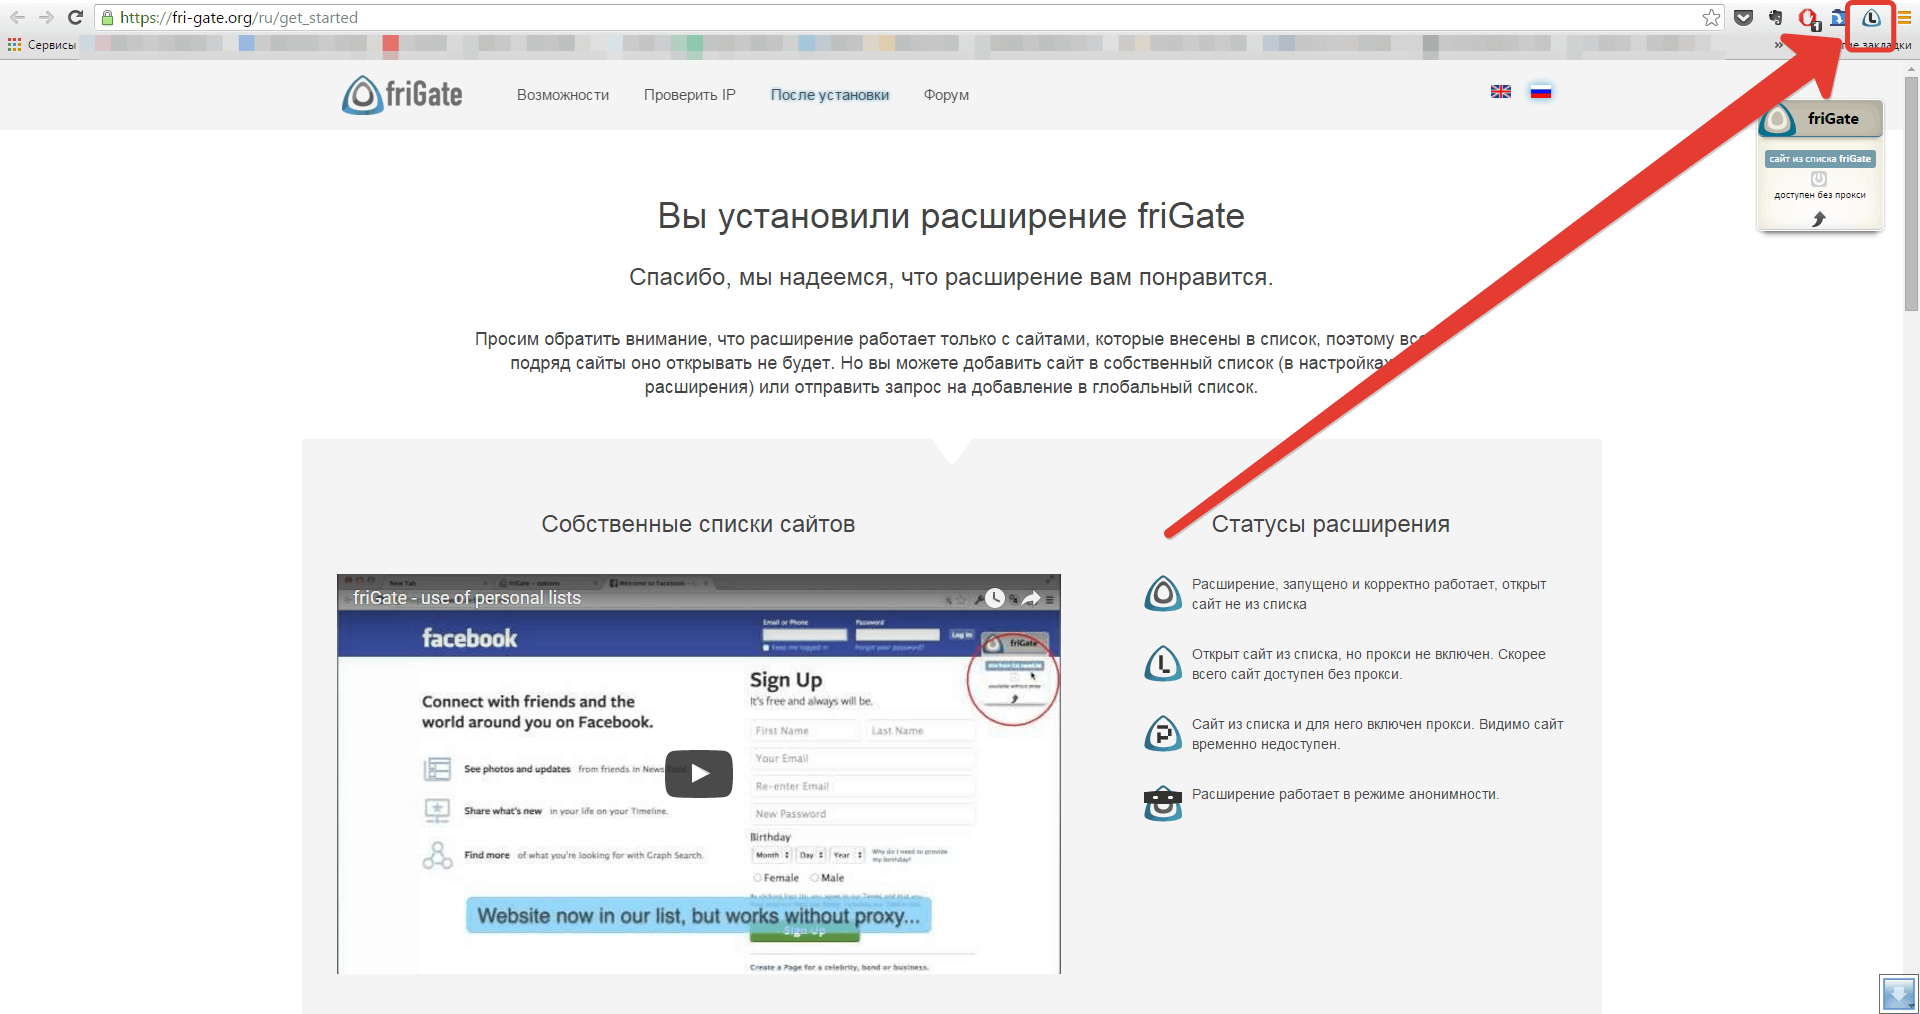The image size is (1920, 1014).
Task: Go to the 'Проверить IP' page
Action: (x=689, y=95)
